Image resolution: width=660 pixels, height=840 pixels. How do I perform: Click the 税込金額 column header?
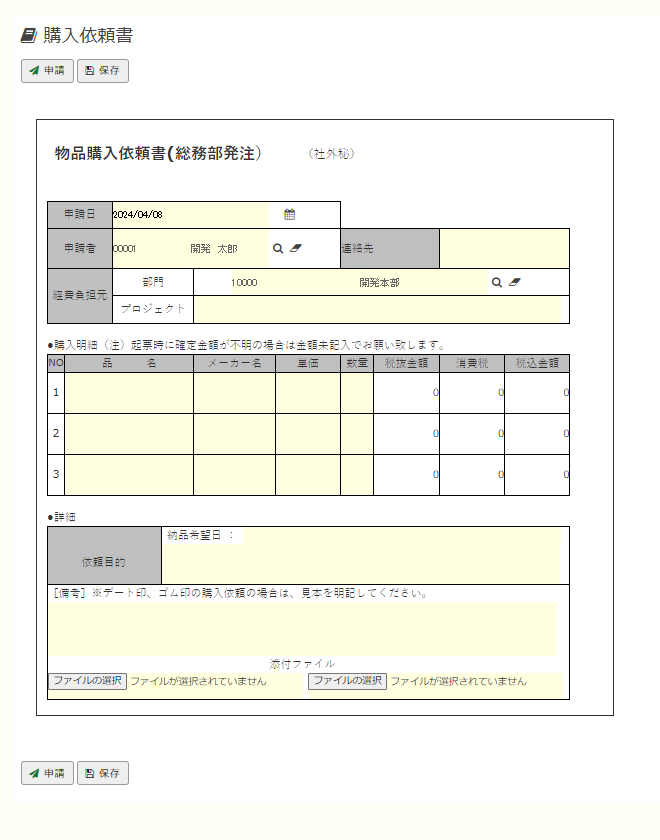[537, 363]
